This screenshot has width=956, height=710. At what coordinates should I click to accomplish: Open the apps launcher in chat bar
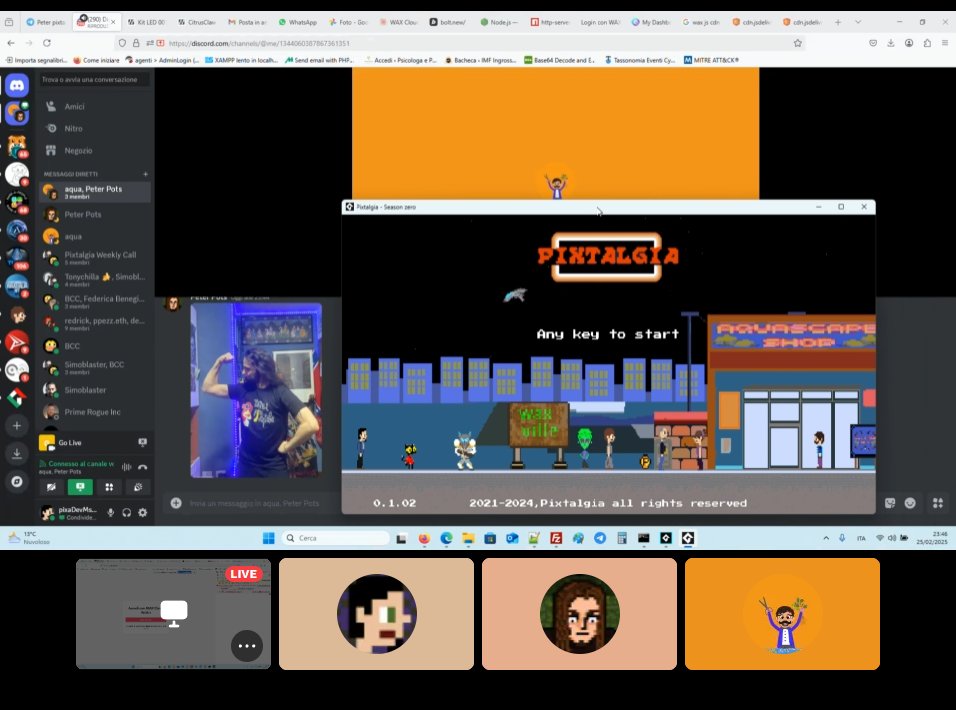click(x=938, y=503)
